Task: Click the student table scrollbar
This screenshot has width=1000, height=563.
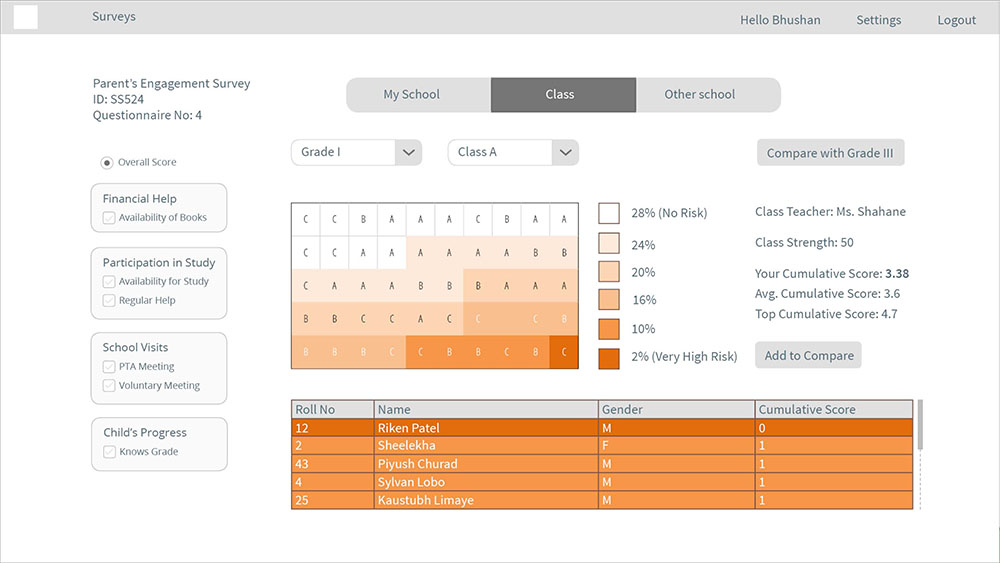Action: coord(920,425)
